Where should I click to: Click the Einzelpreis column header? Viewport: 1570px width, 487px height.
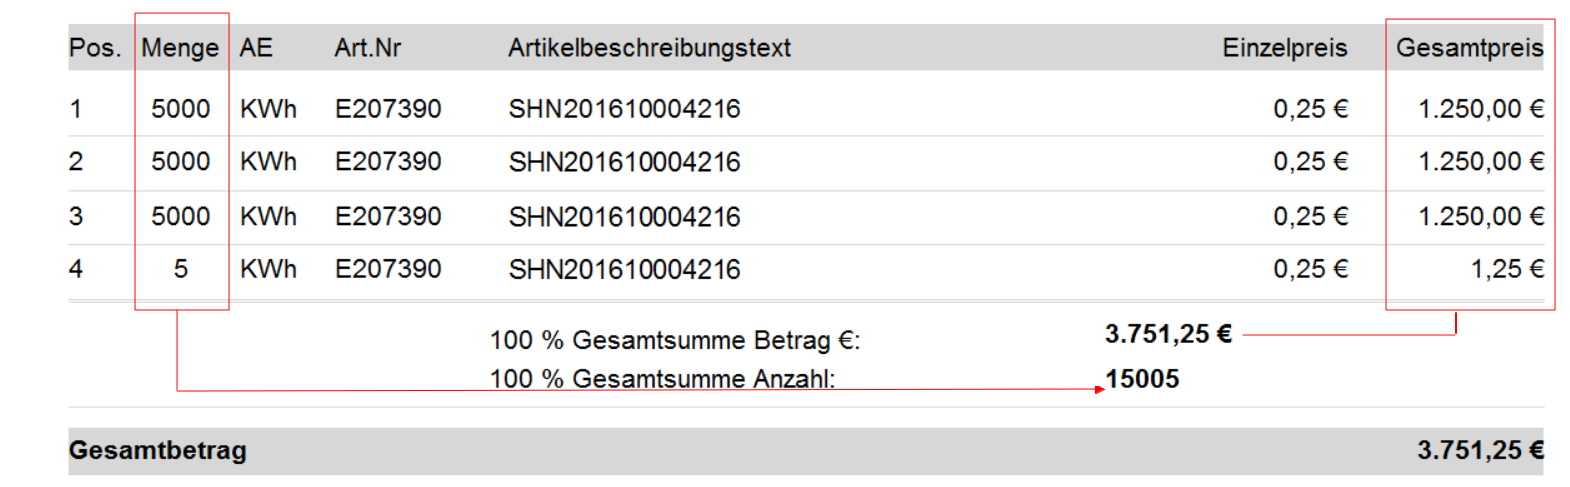pyautogui.click(x=1284, y=48)
